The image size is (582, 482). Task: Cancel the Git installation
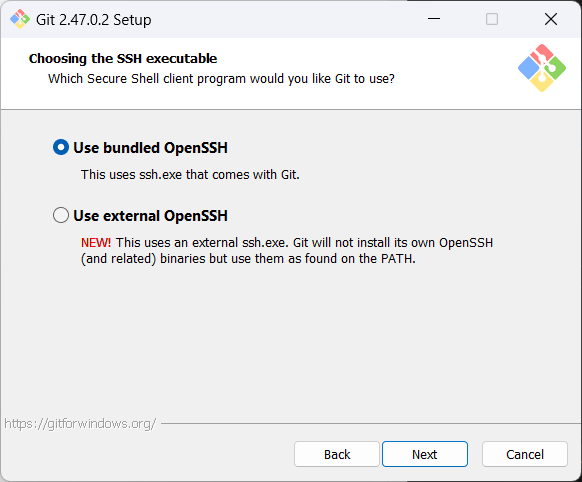coord(525,454)
